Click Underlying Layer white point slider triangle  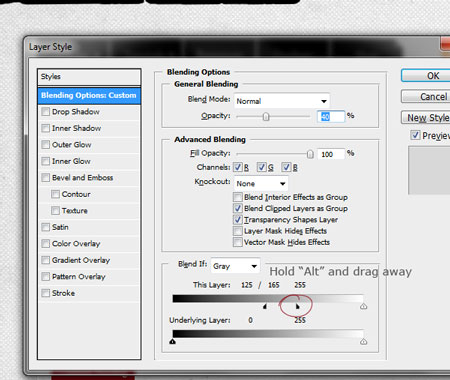tap(364, 341)
